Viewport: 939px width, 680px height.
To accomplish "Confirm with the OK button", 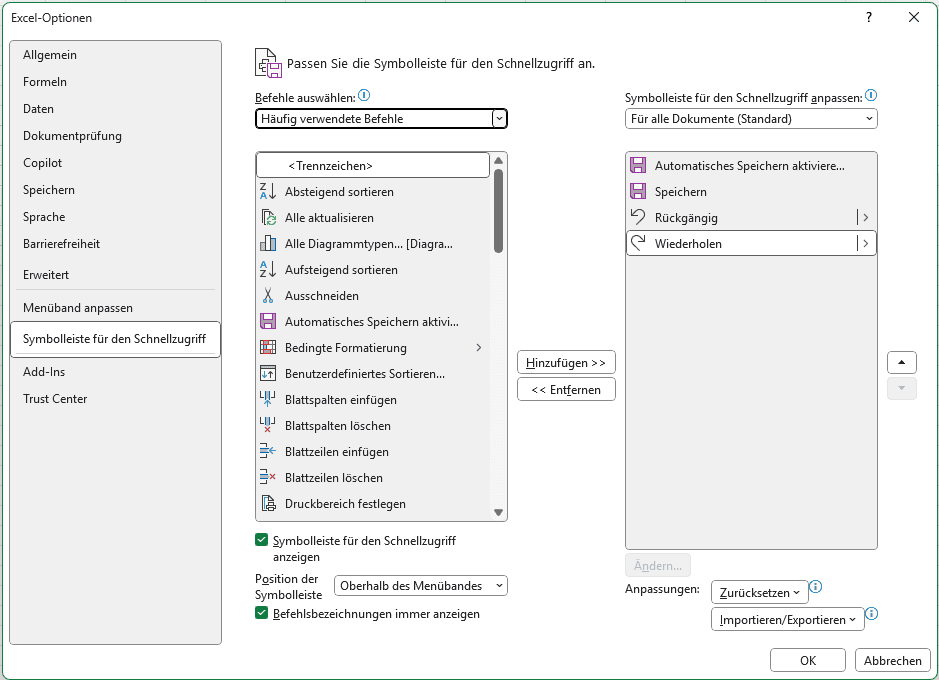I will 808,660.
